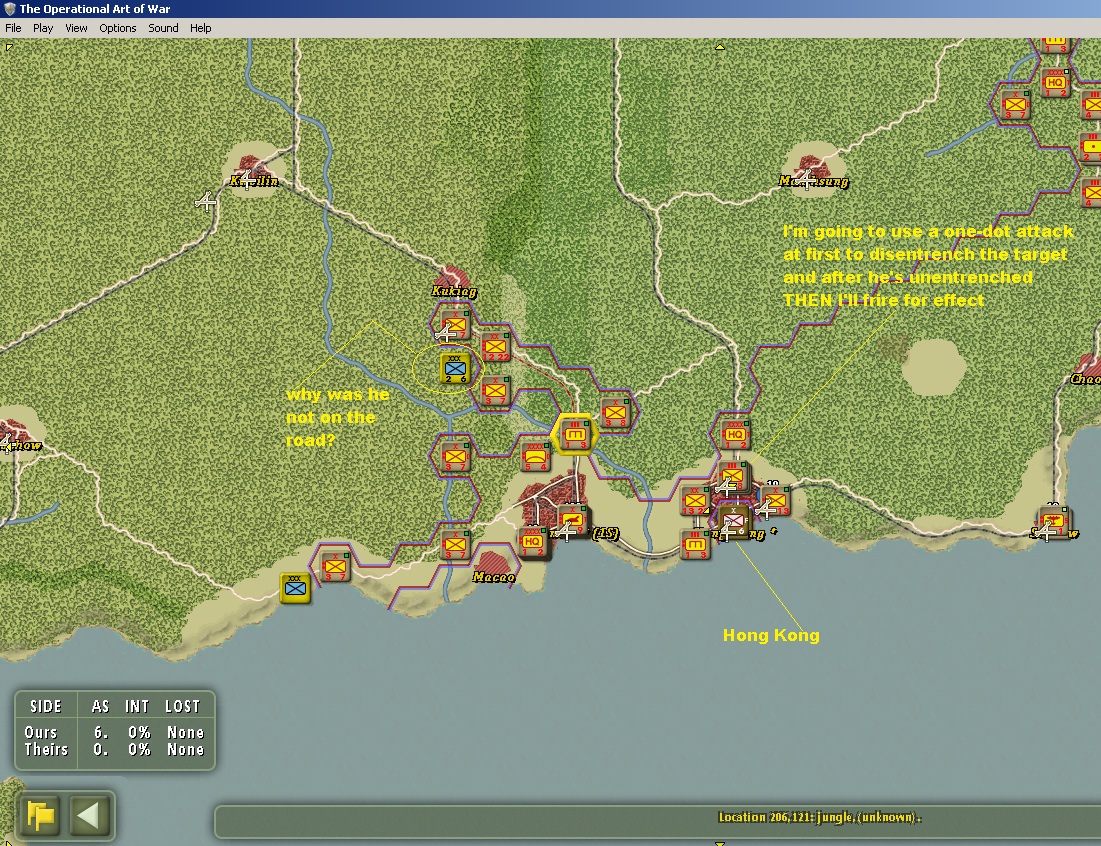The image size is (1101, 846).
Task: Click the Kukiag city label
Action: pos(454,291)
